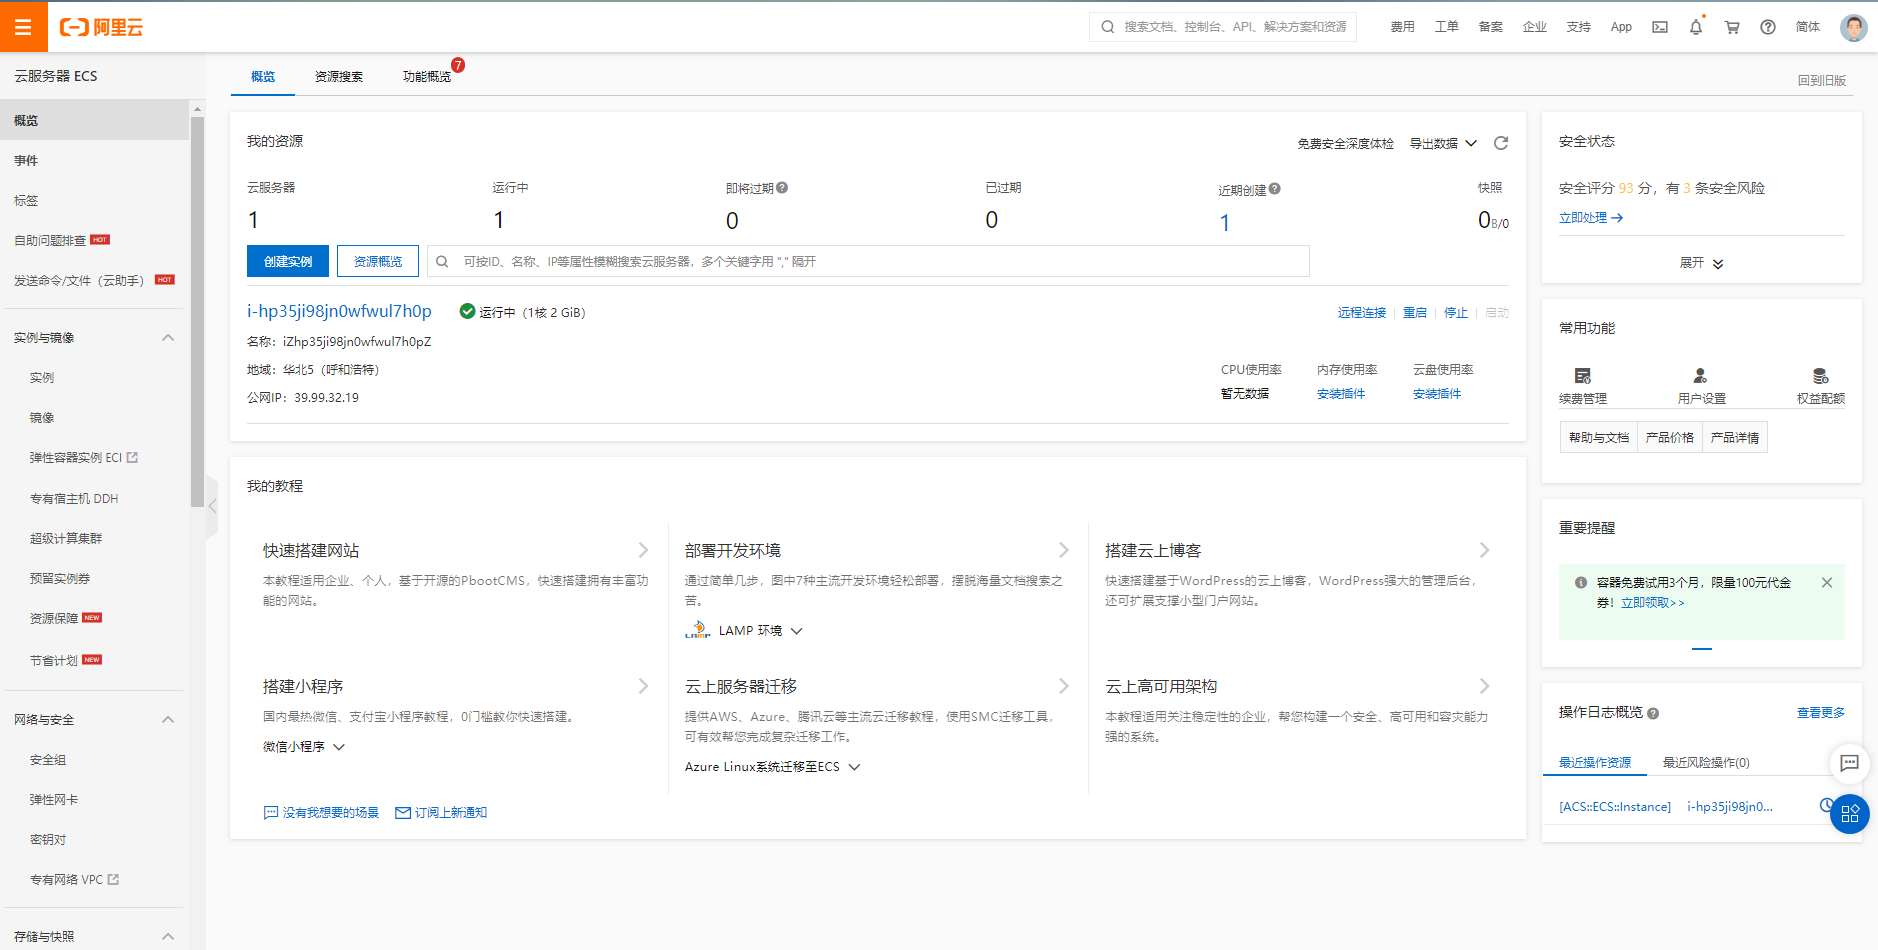1878x950 pixels.
Task: Switch to the 资源搜索 tab
Action: (x=339, y=76)
